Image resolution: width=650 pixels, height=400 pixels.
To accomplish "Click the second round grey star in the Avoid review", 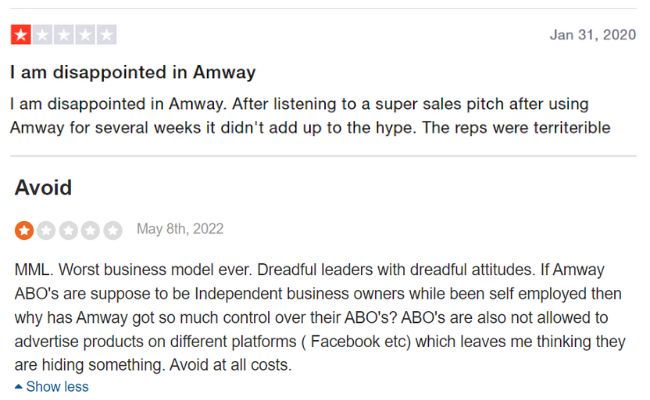I will pyautogui.click(x=46, y=230).
